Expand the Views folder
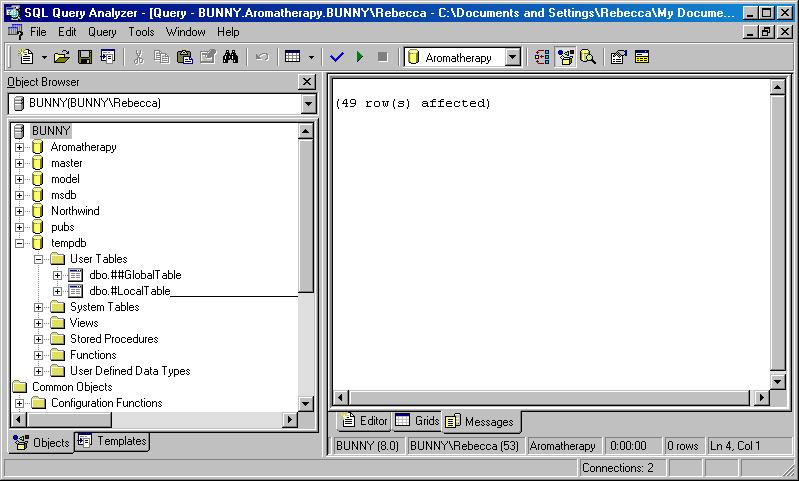This screenshot has height=481, width=799. 38,323
